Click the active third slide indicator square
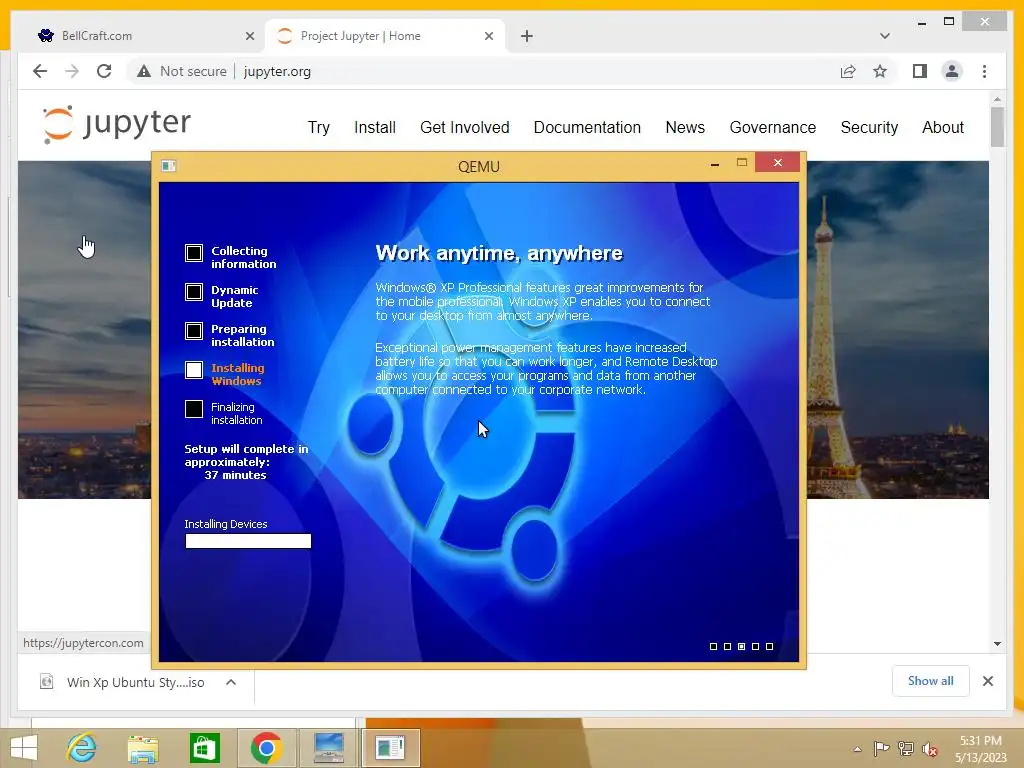1024x768 pixels. (741, 647)
